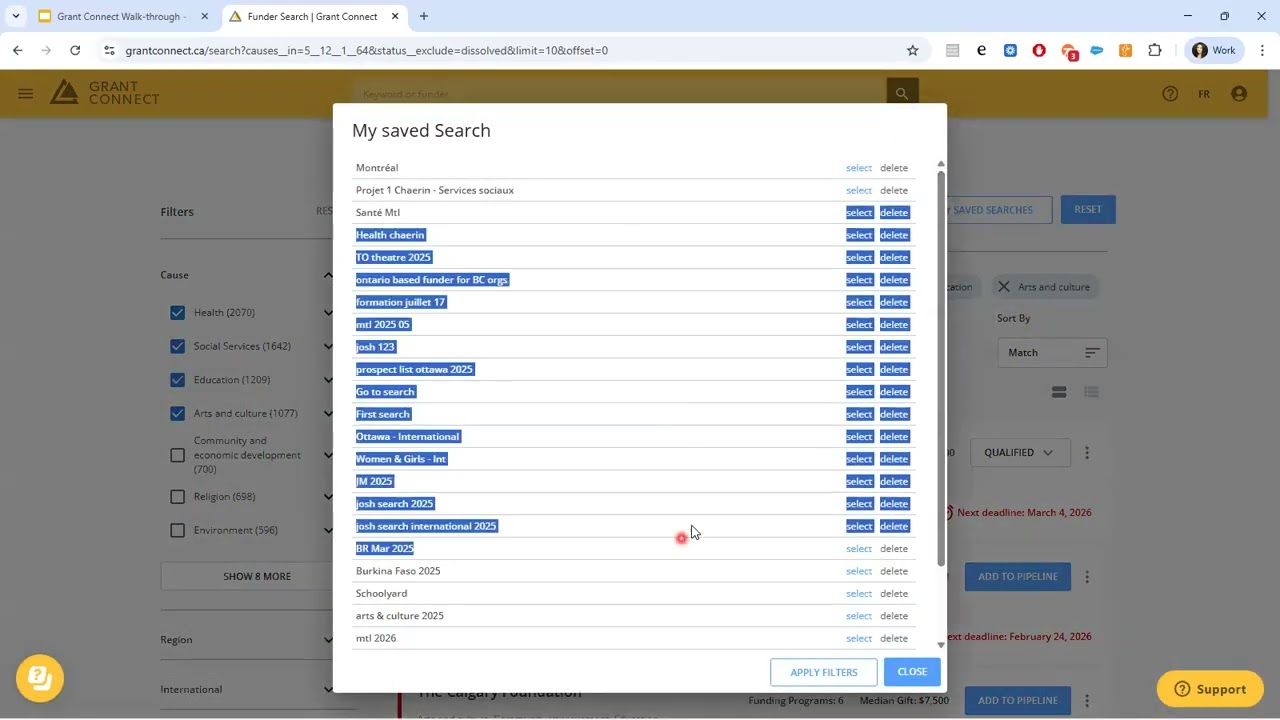Image resolution: width=1280 pixels, height=720 pixels.
Task: Open options menu beside QUALIFIED dropdown
Action: 1087,453
